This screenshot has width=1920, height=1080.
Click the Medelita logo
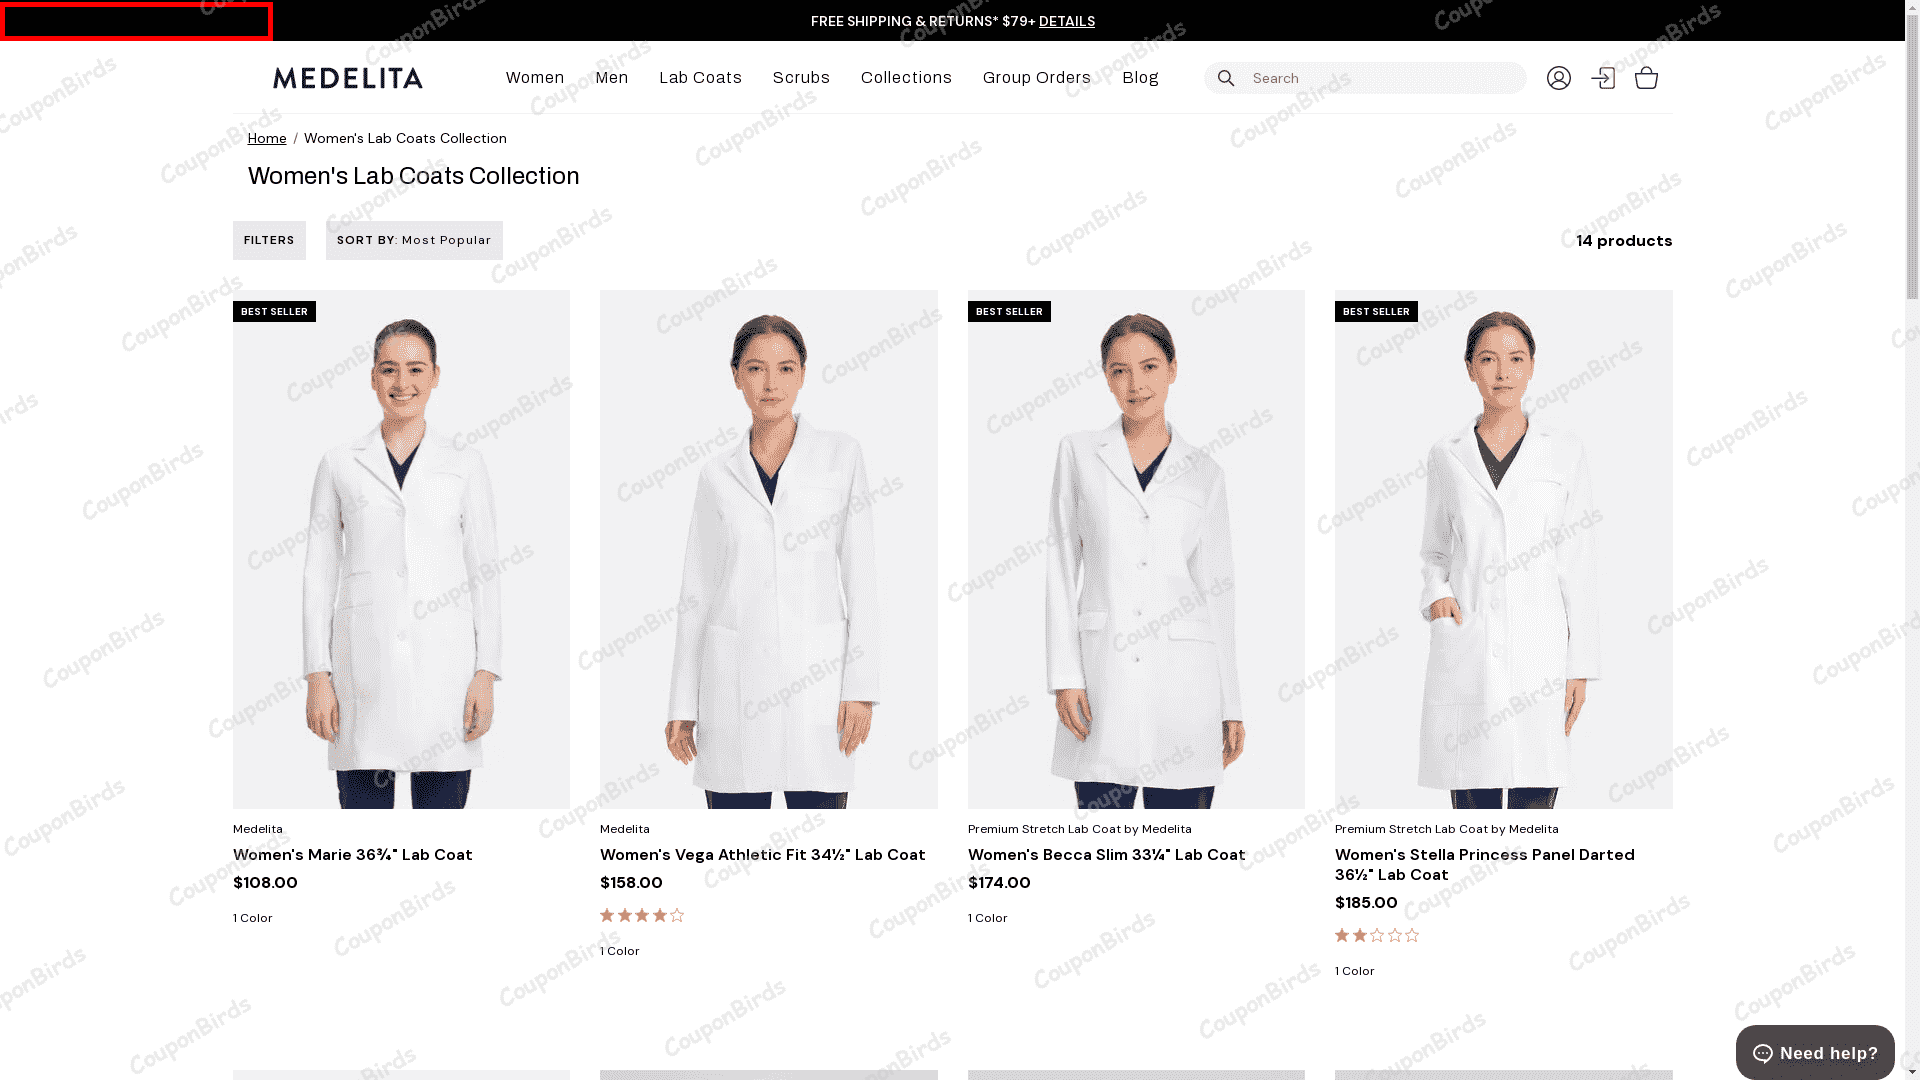click(348, 78)
